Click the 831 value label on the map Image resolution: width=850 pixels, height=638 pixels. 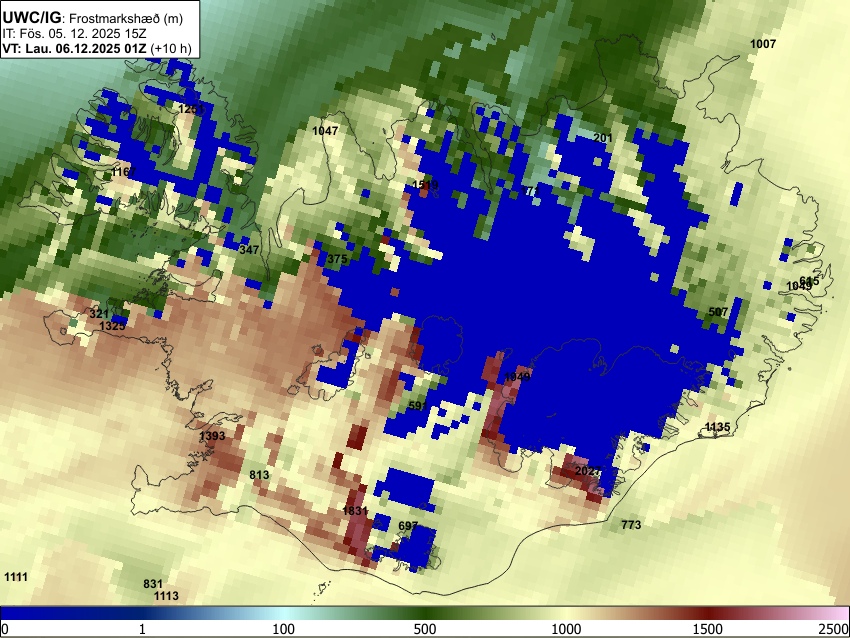tap(153, 584)
